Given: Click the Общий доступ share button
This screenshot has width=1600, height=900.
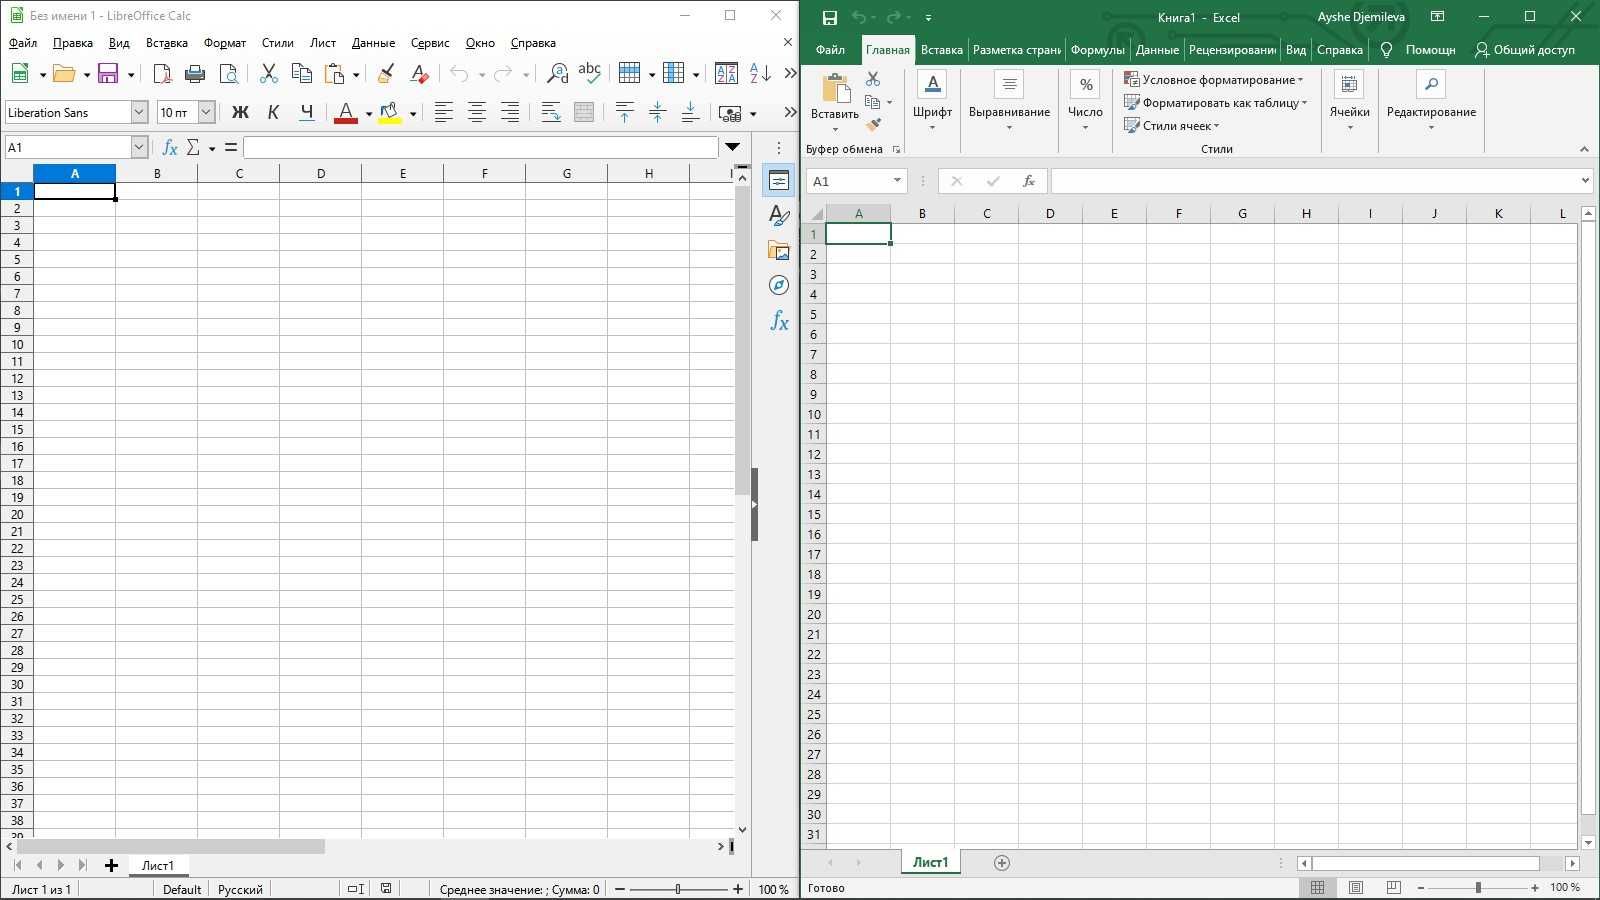Looking at the screenshot, I should tap(1525, 50).
